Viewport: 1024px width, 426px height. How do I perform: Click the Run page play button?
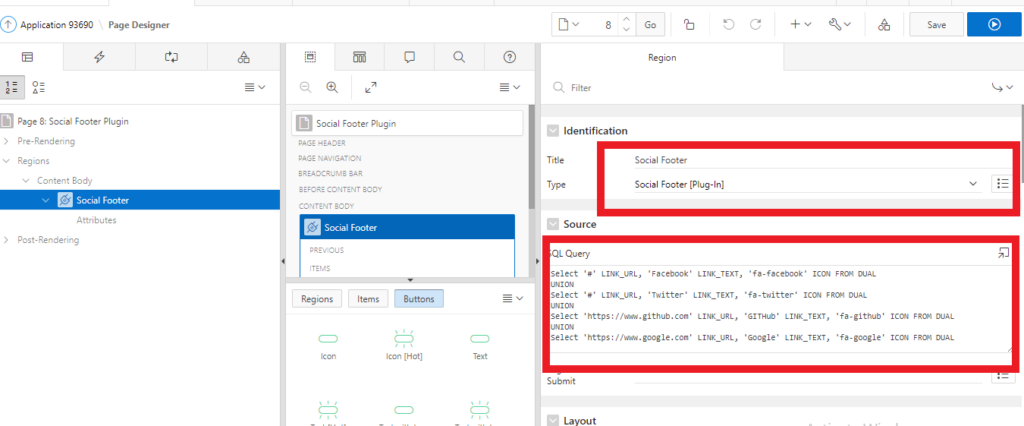[994, 24]
